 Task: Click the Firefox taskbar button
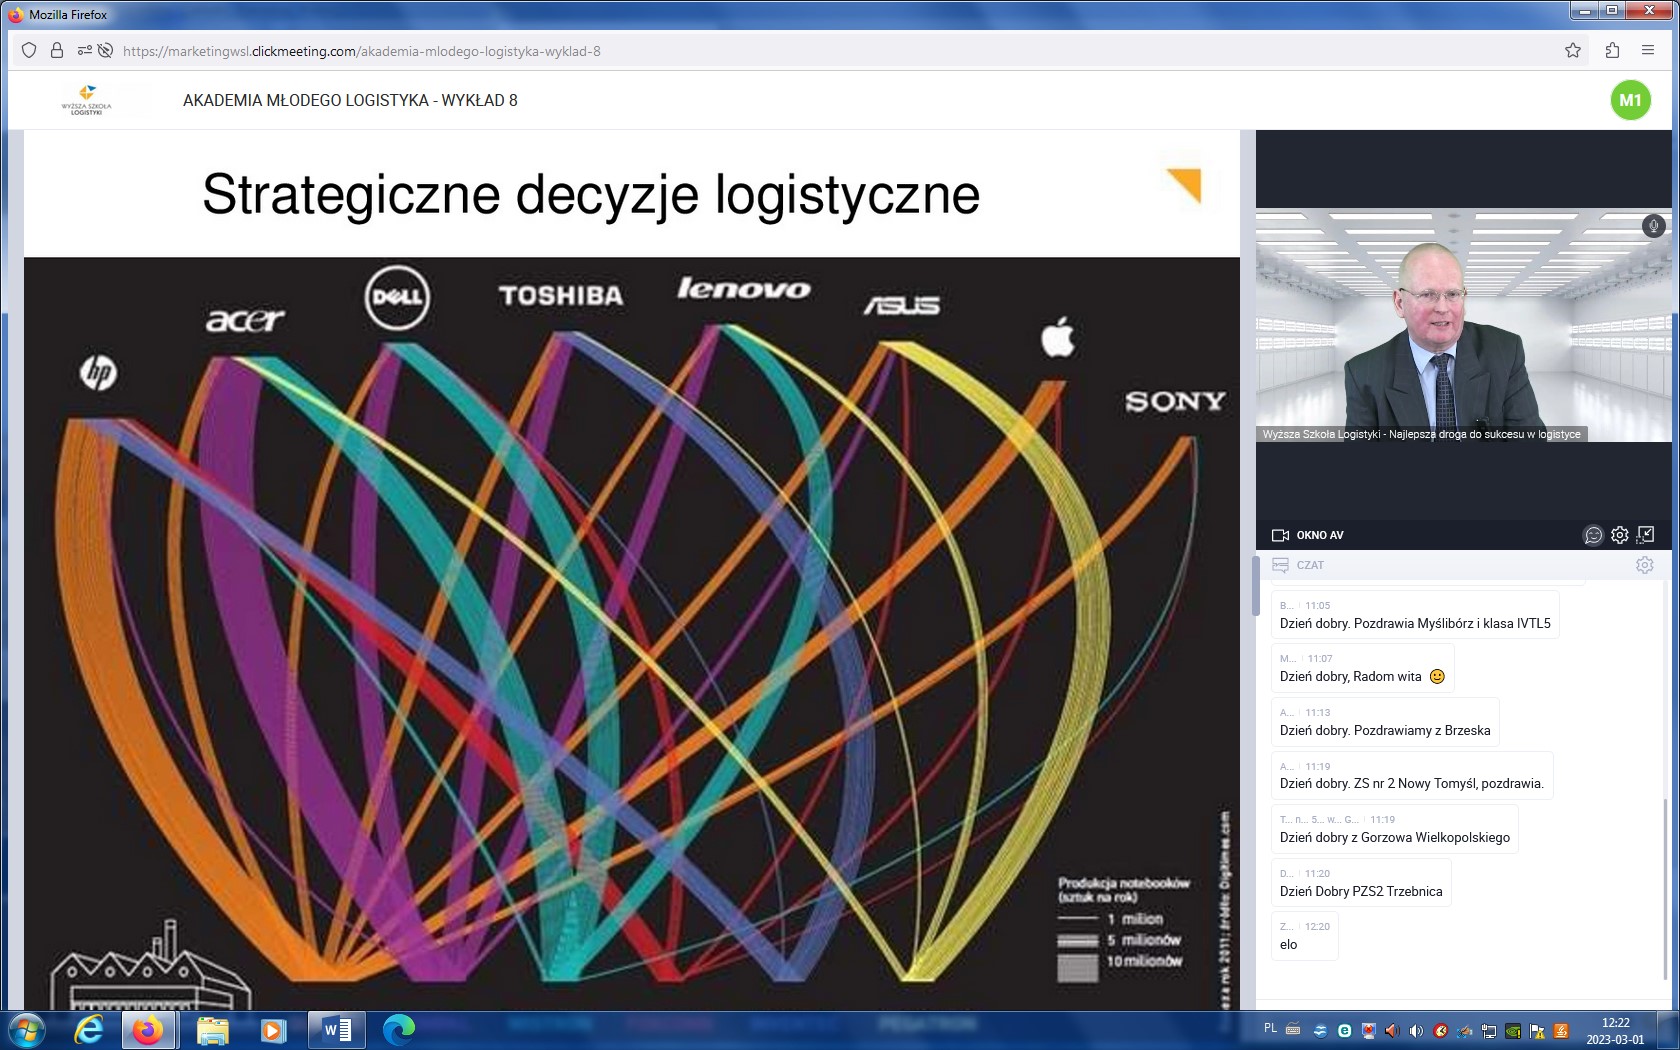[149, 1029]
